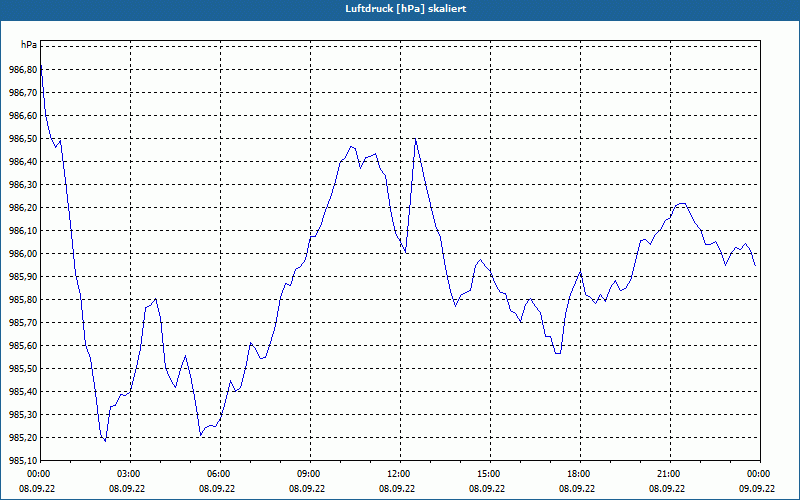Click the 986,00 y-axis label
The width and height of the screenshot is (800, 500).
(23, 254)
